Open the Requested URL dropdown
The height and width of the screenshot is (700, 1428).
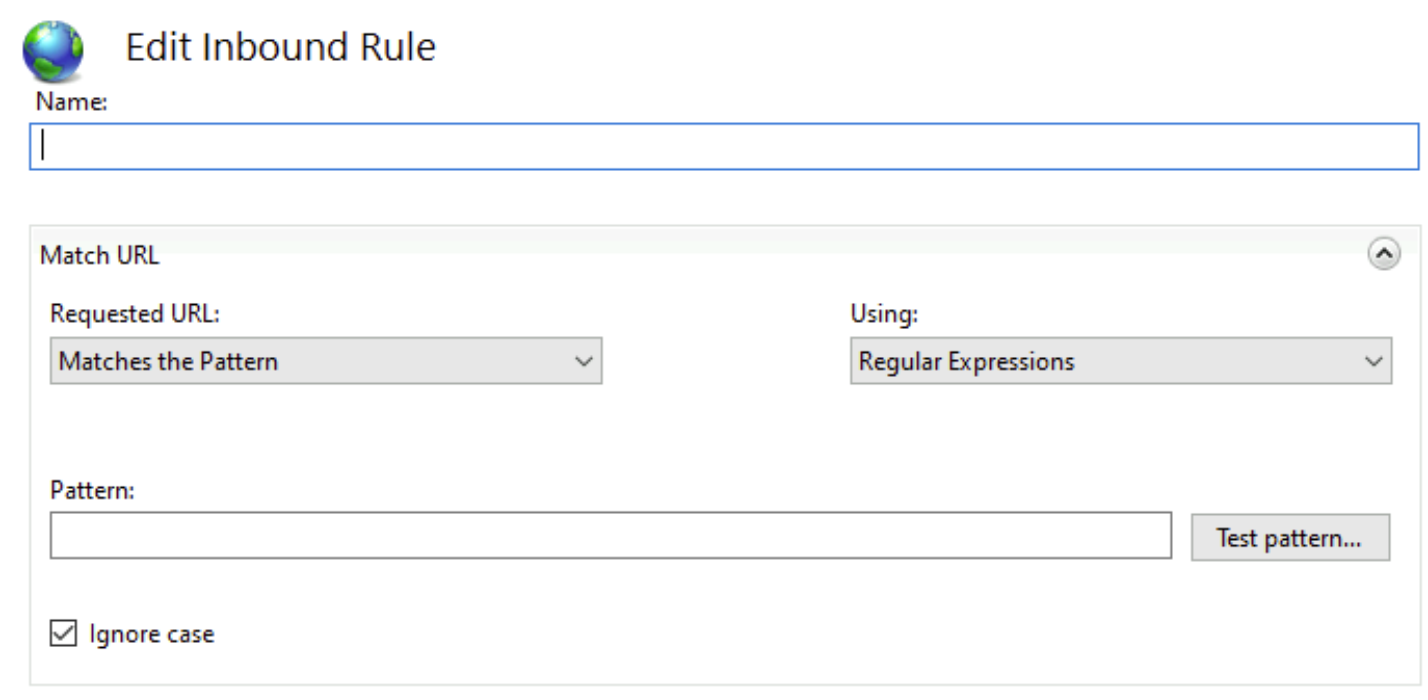click(325, 361)
